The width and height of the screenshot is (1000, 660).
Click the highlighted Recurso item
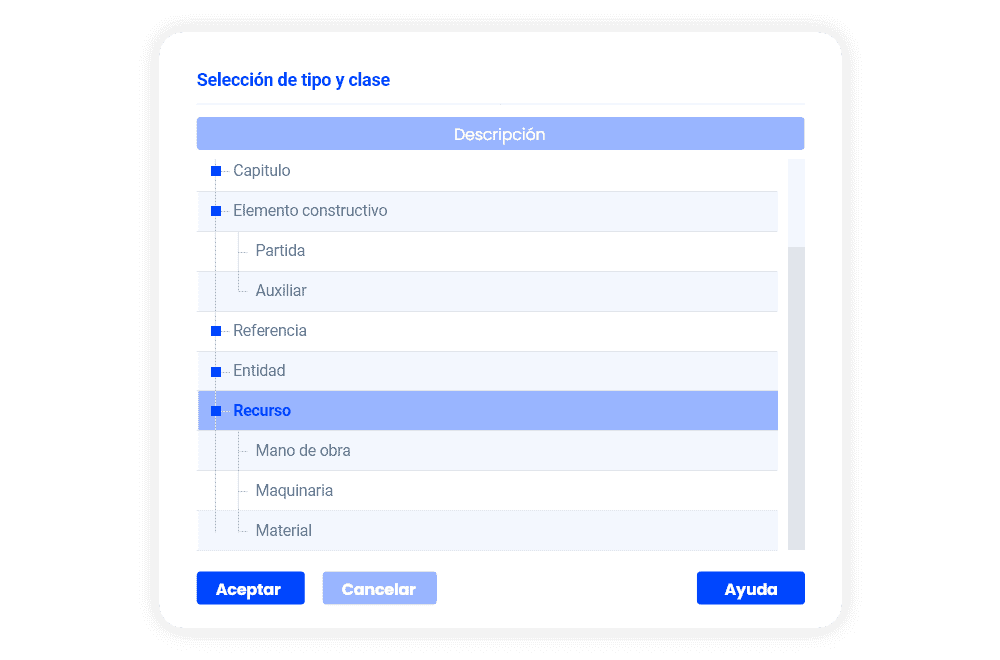click(x=262, y=411)
